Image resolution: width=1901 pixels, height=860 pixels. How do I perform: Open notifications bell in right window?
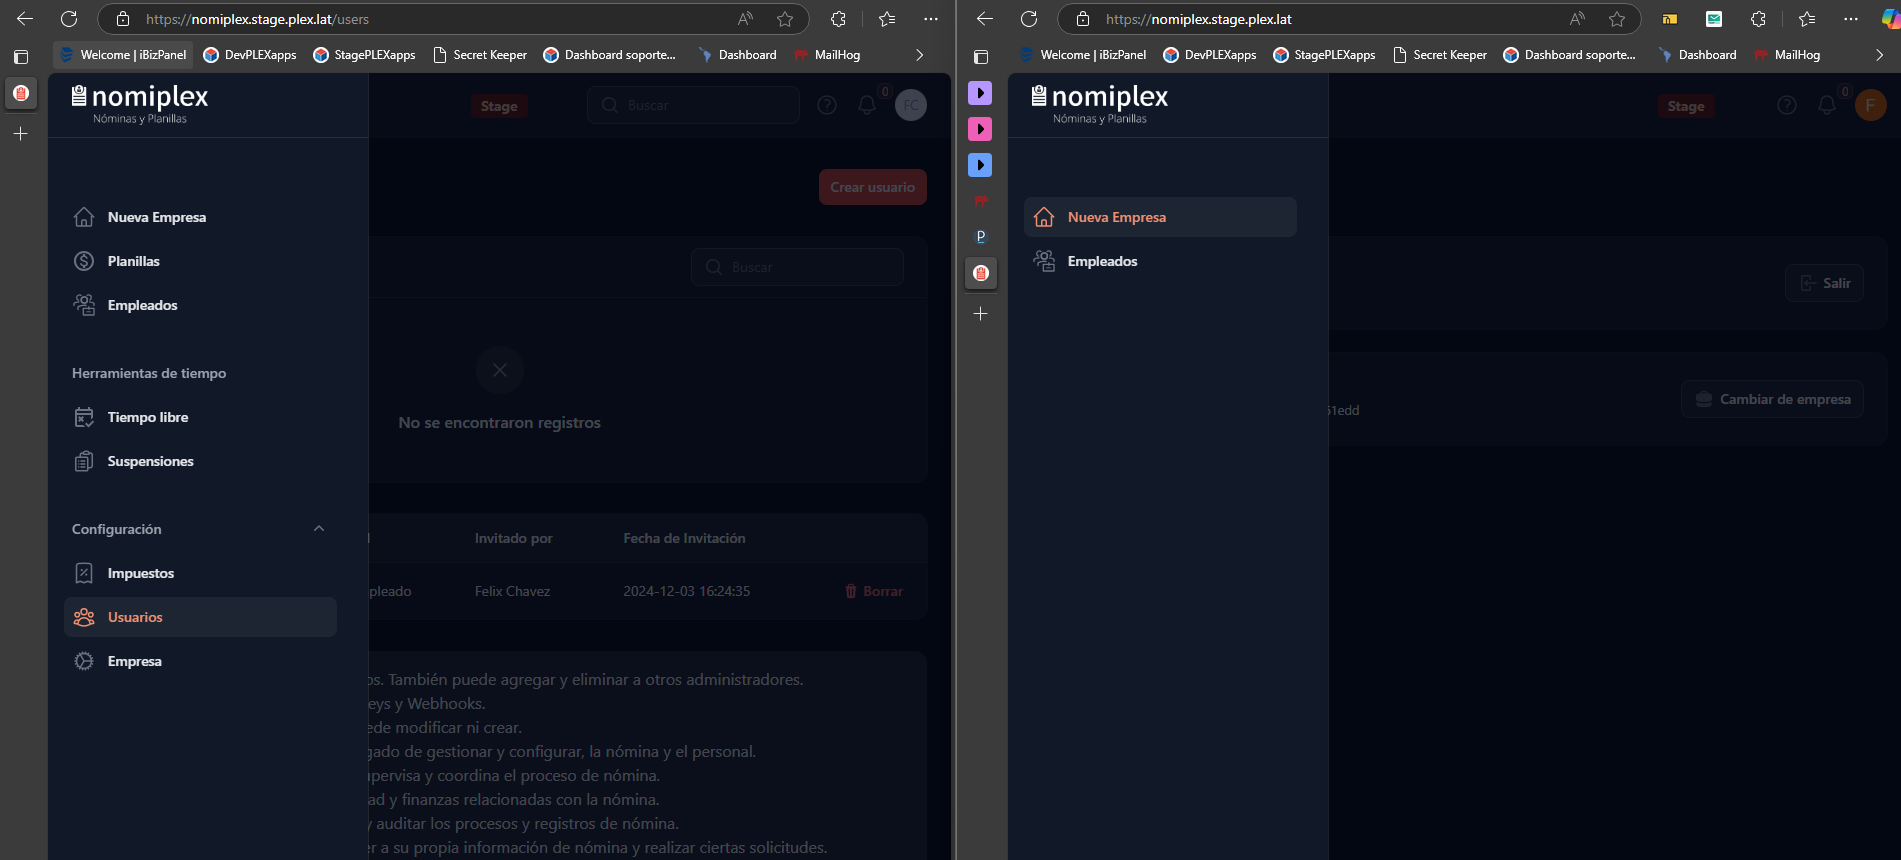tap(1827, 105)
